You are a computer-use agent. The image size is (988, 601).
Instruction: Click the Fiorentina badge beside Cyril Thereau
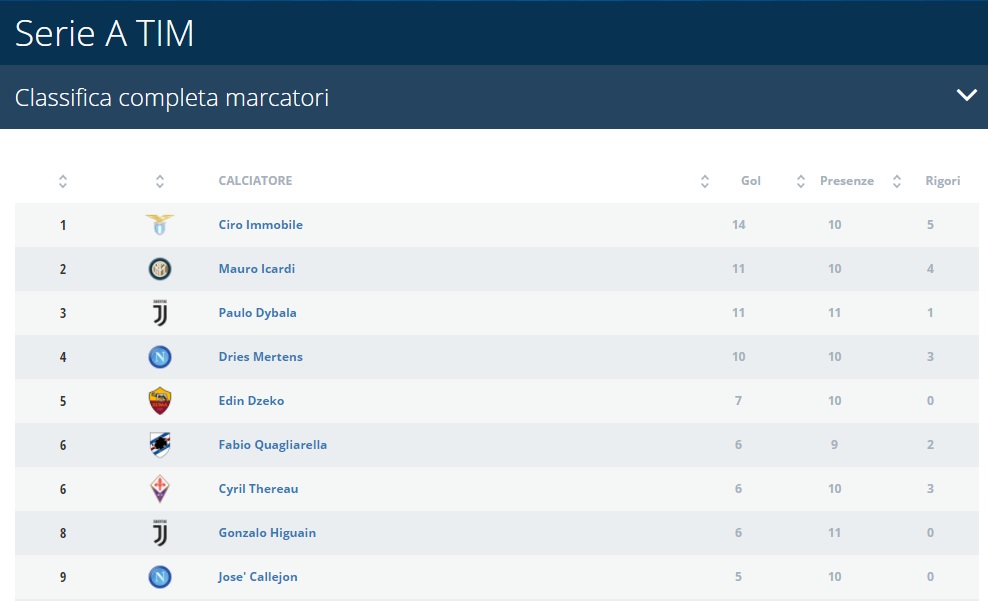(160, 489)
